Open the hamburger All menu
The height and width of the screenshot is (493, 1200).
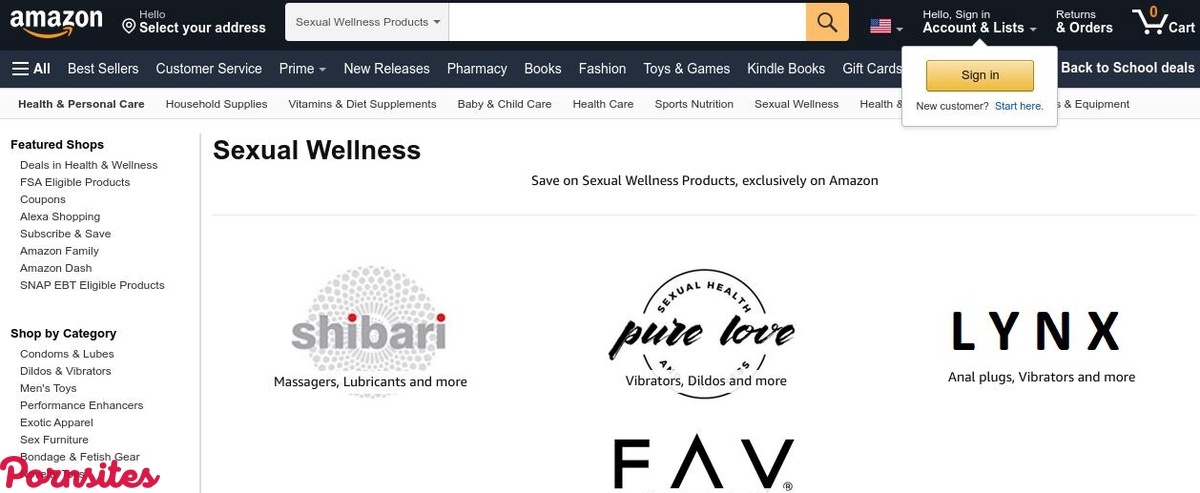31,69
